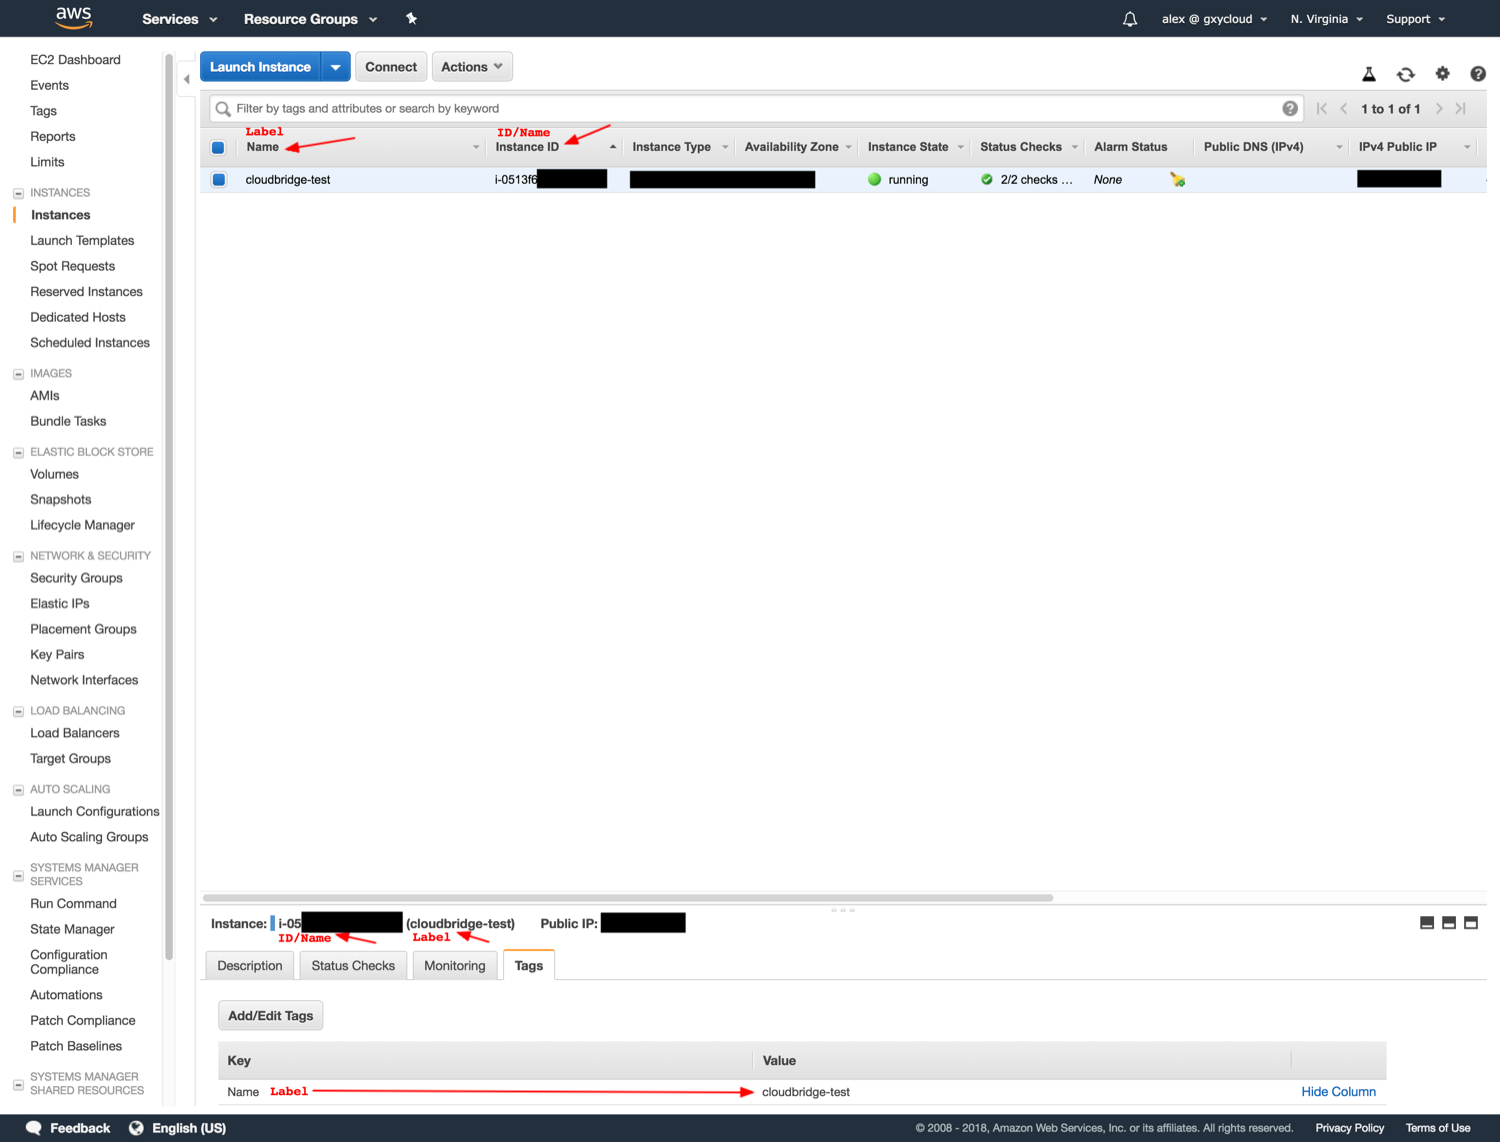Click the alarm status icon for cloudbridge-test
The width and height of the screenshot is (1500, 1142).
(1178, 180)
